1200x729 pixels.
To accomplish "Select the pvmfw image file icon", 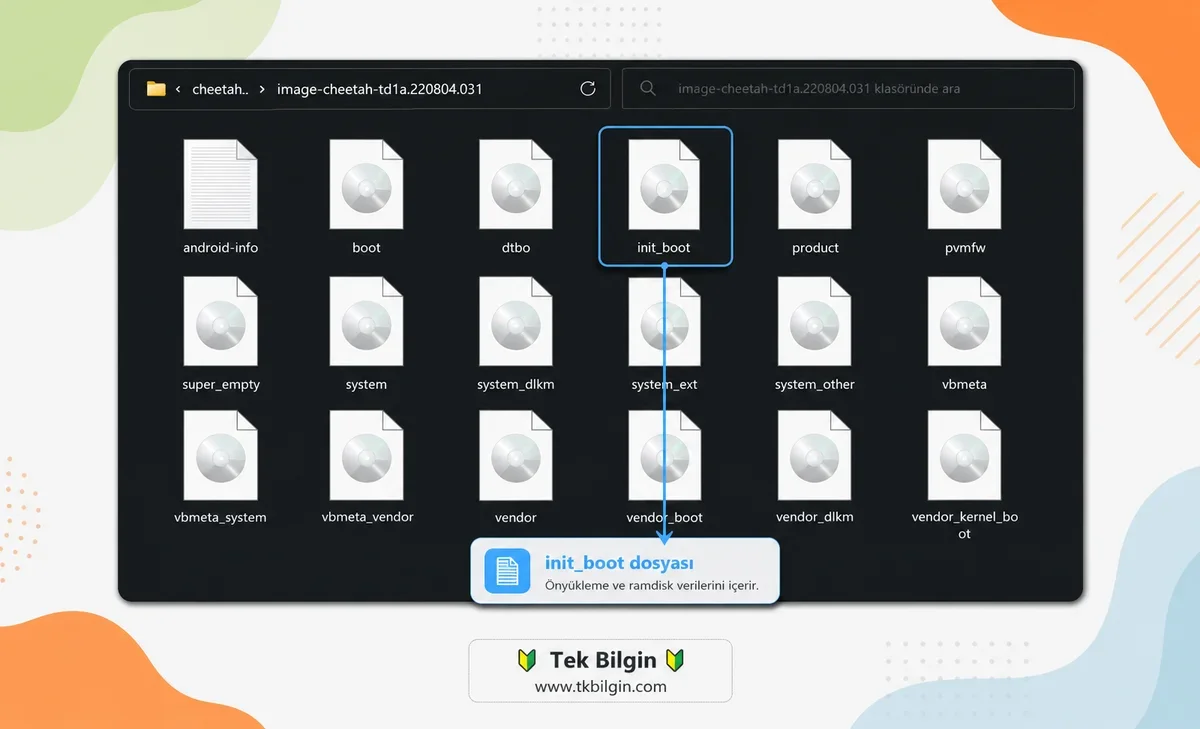I will pyautogui.click(x=964, y=184).
